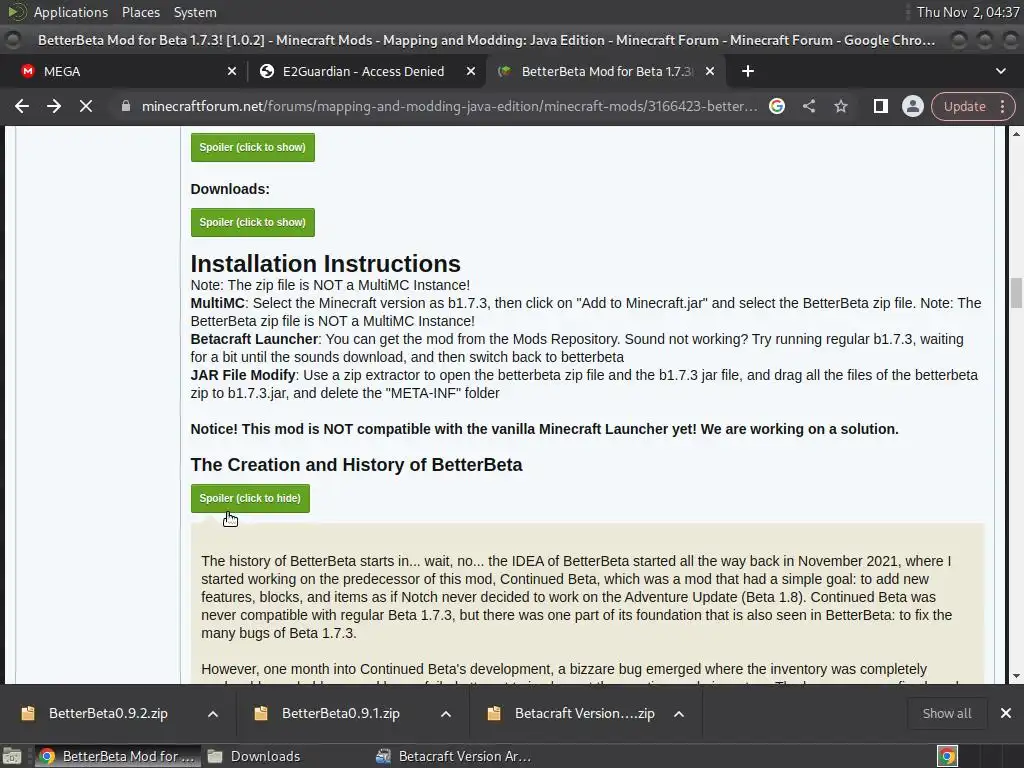
Task: Hide the Creation and History spoiler
Action: [250, 499]
